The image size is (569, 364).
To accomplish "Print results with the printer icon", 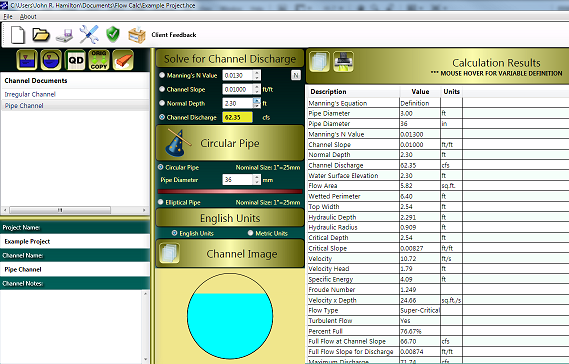I will [x=343, y=61].
